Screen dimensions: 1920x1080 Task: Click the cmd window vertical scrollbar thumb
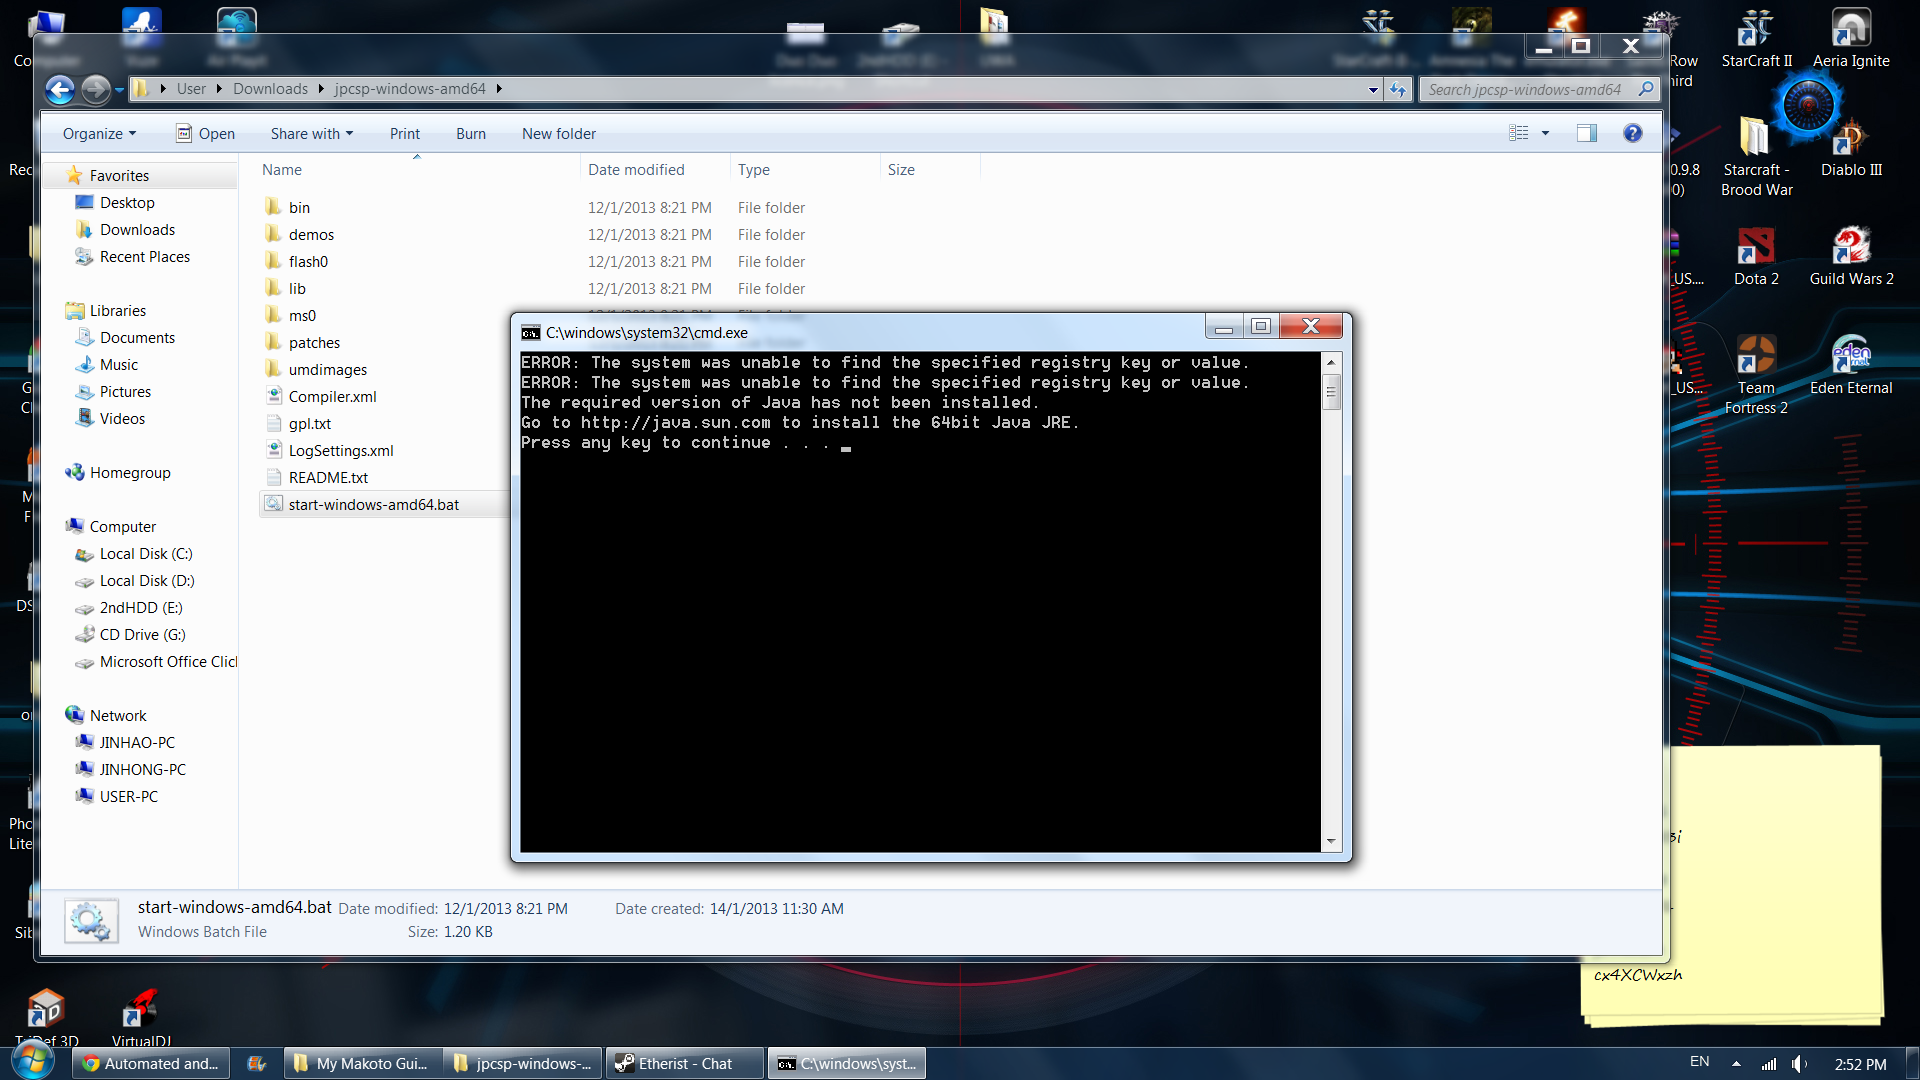pyautogui.click(x=1331, y=391)
